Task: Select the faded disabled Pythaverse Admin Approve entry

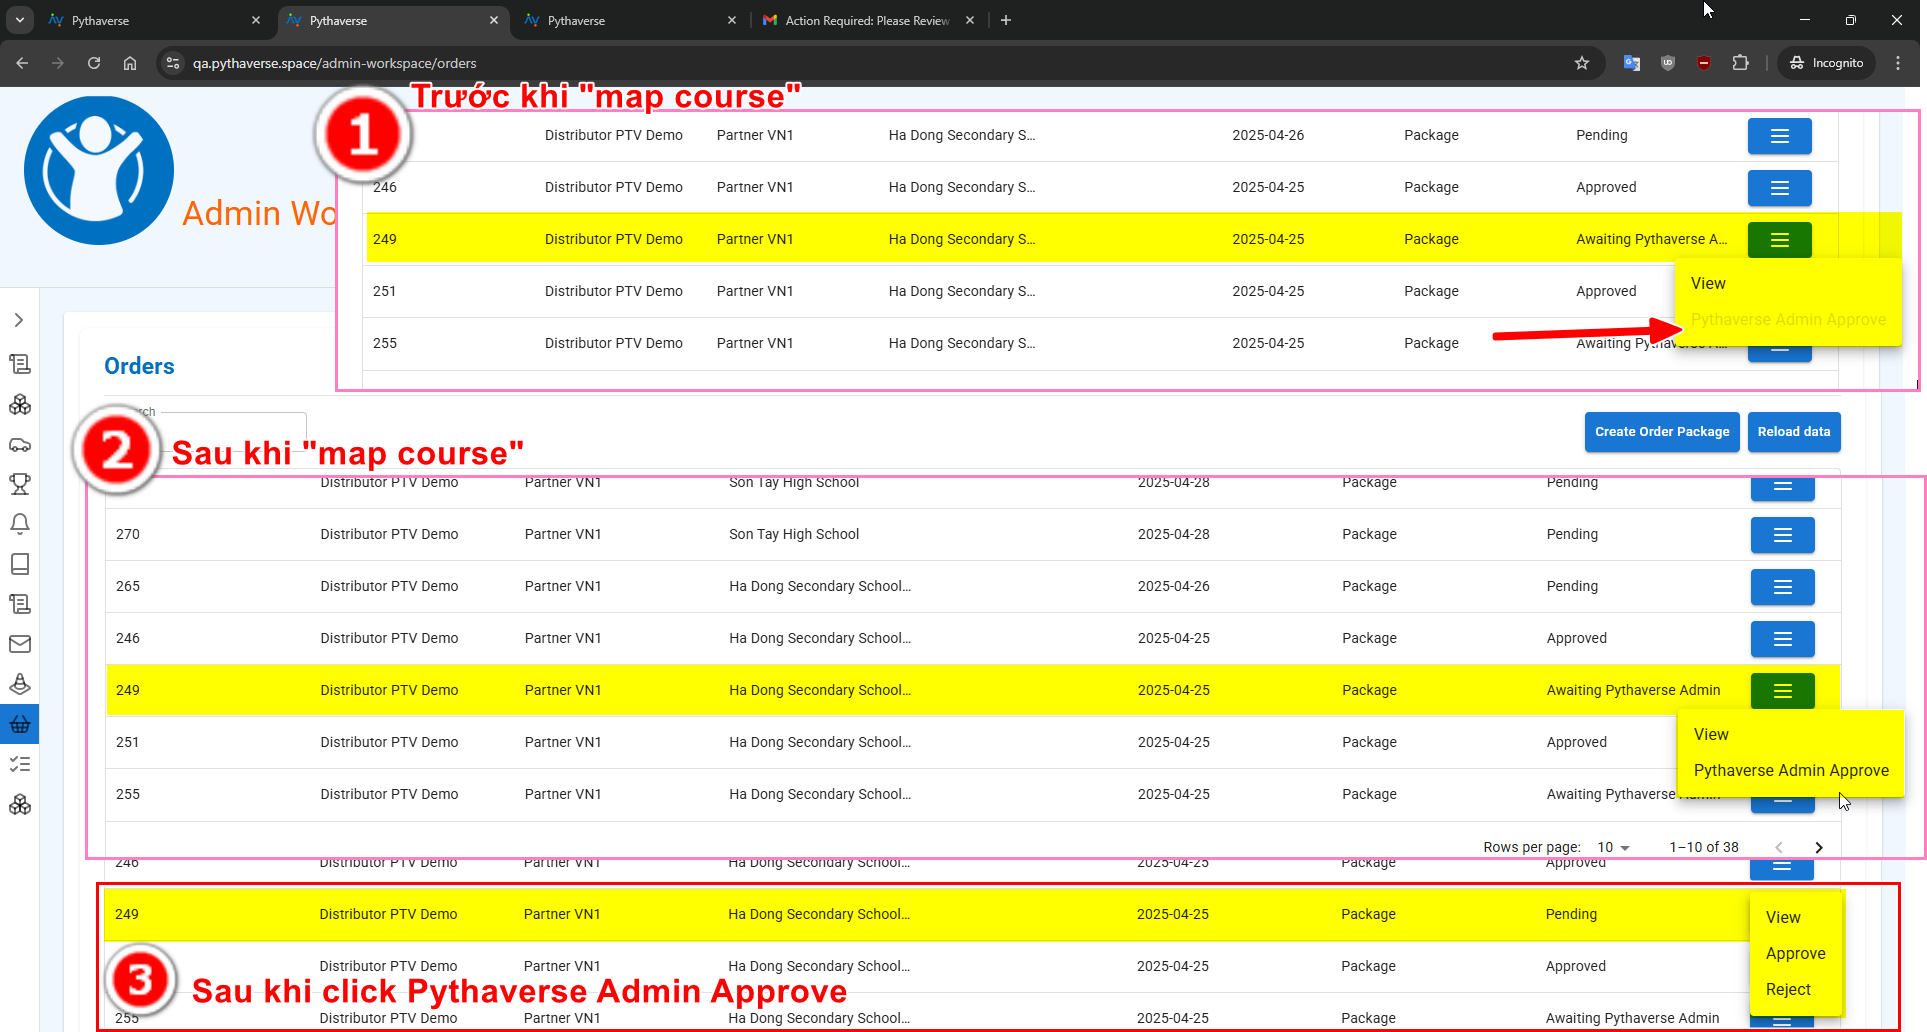Action: pyautogui.click(x=1788, y=320)
